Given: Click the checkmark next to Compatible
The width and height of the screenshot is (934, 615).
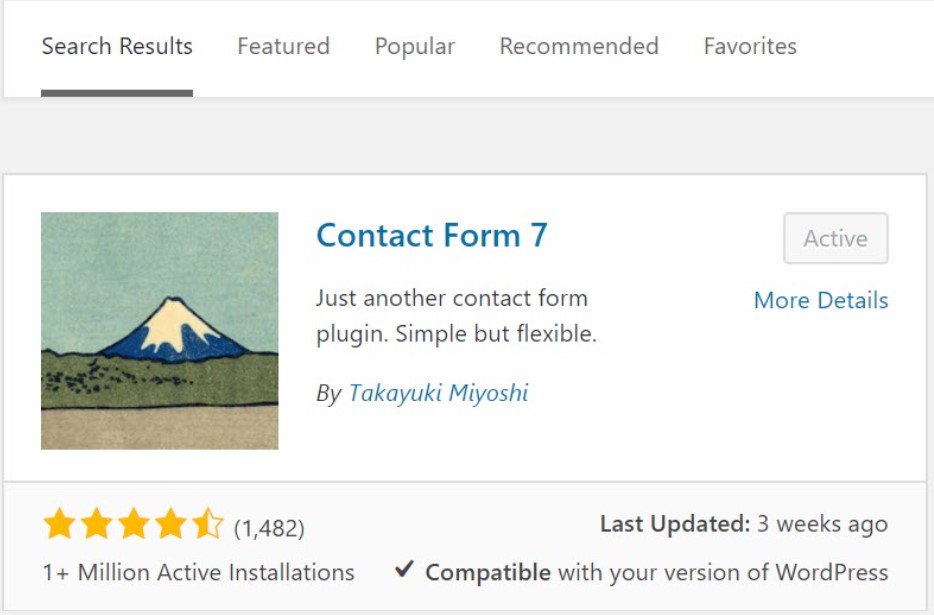Looking at the screenshot, I should [x=404, y=571].
